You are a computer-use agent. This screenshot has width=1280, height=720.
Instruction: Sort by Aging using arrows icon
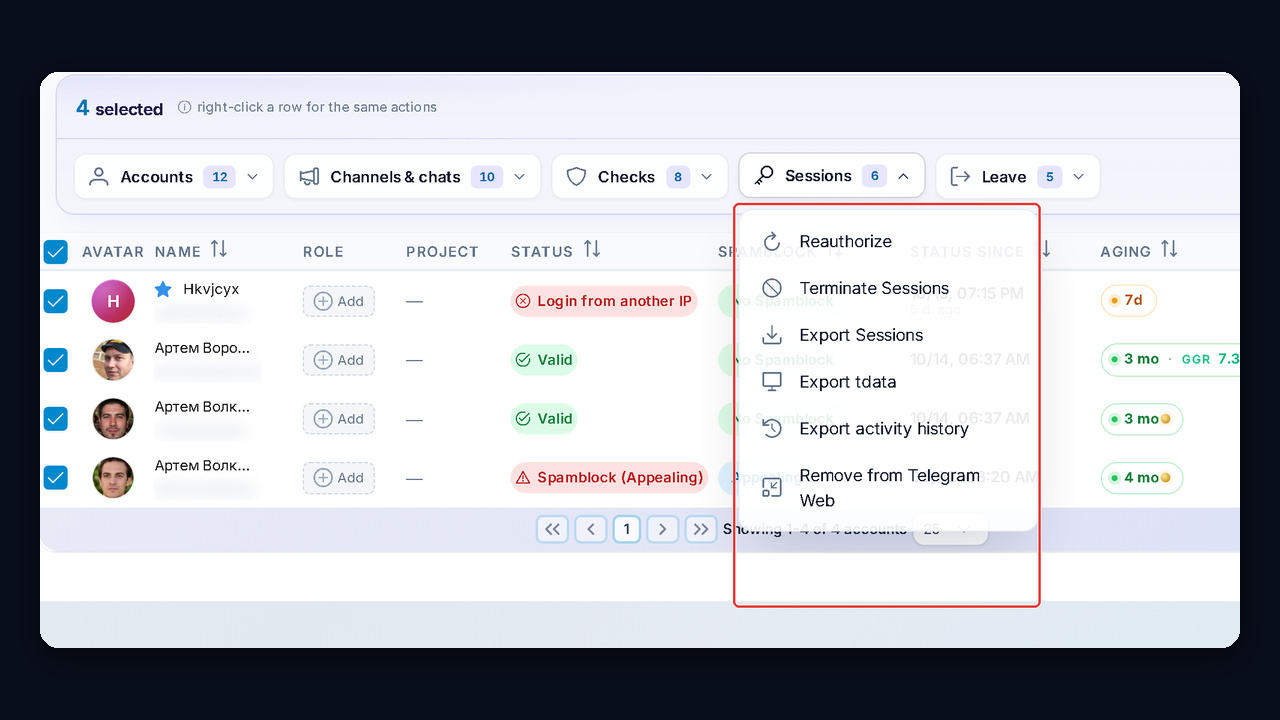1169,250
